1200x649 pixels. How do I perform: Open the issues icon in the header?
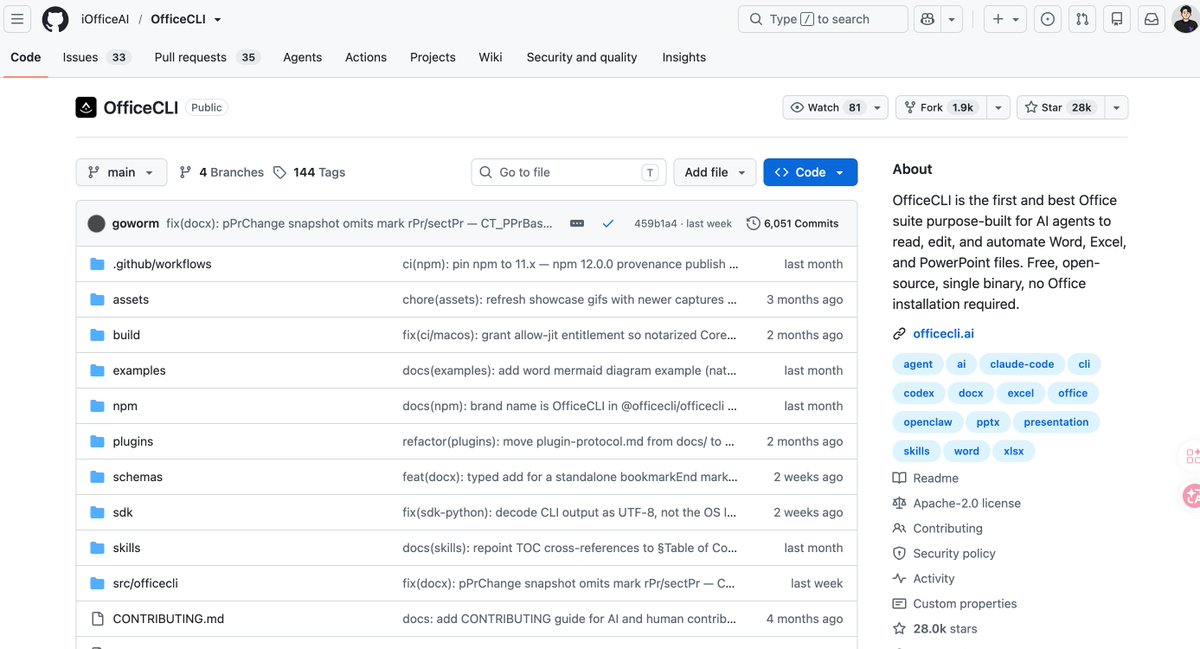pos(1048,19)
